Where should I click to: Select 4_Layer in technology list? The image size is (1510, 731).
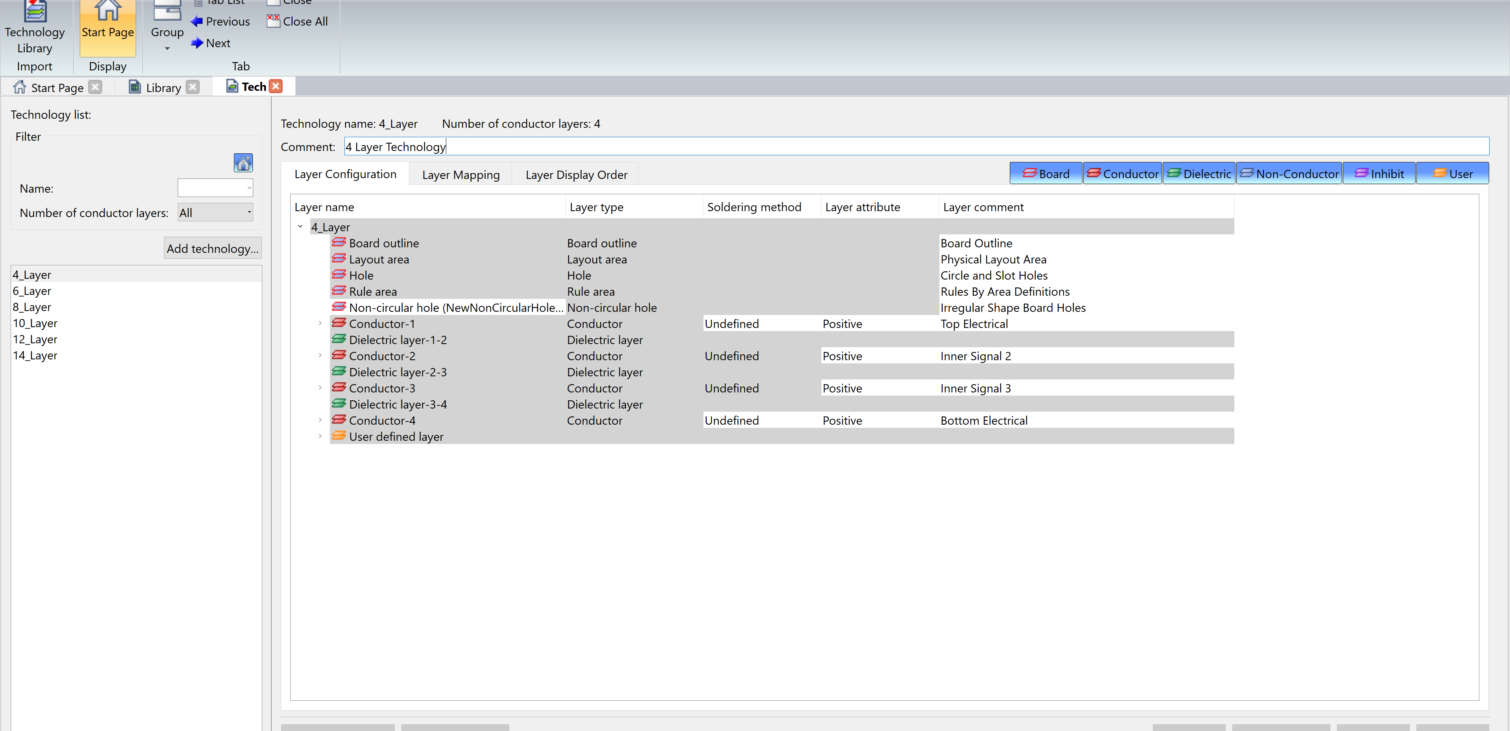coord(136,274)
